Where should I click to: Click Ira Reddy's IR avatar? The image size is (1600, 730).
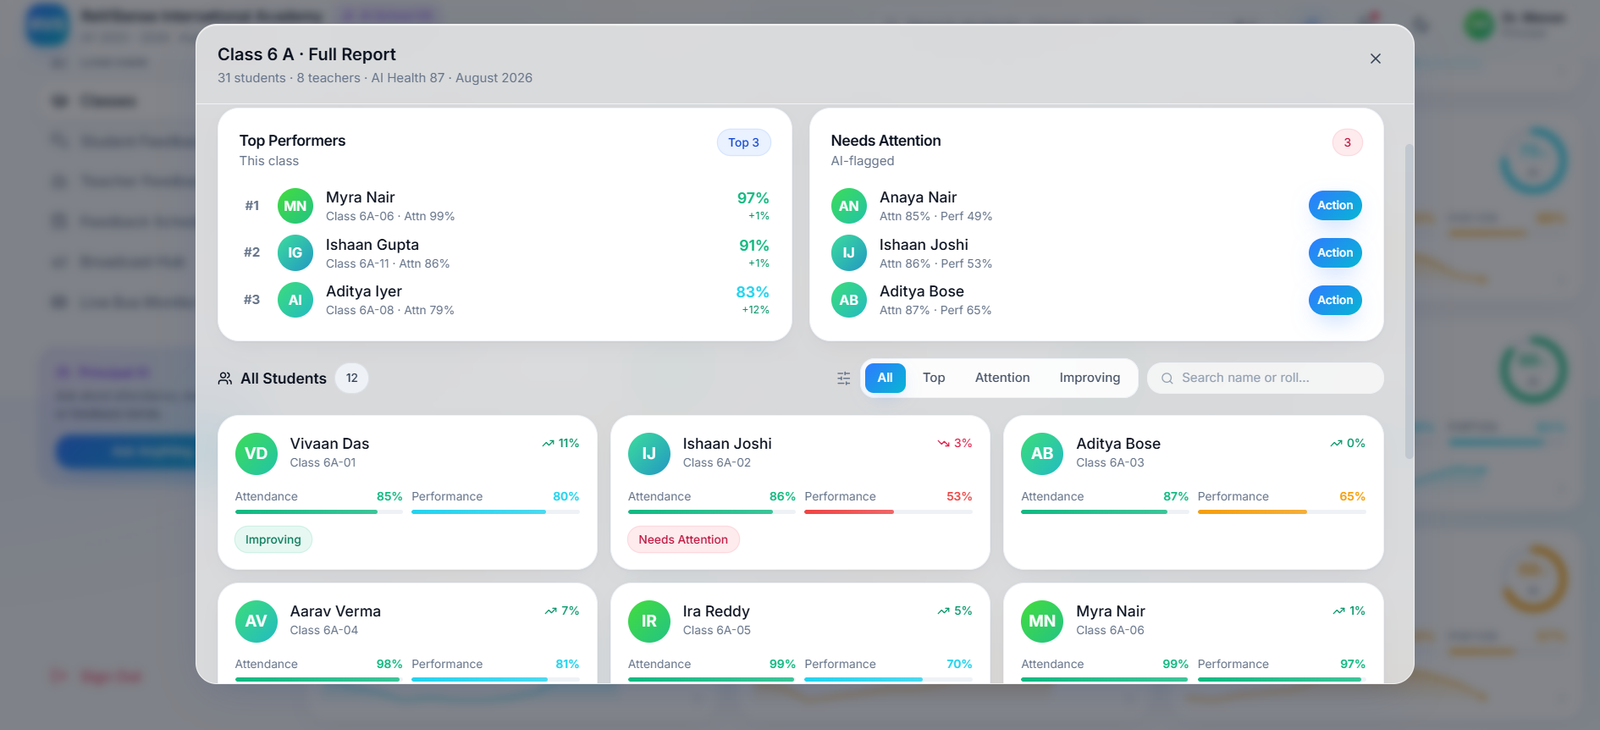click(649, 621)
